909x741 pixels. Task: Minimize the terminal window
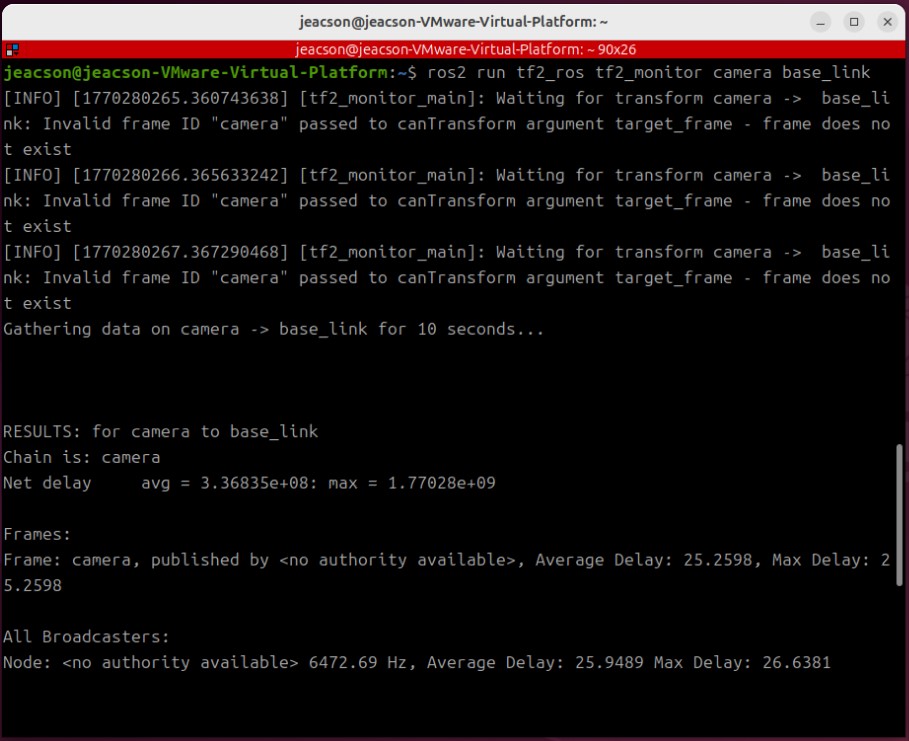[822, 21]
